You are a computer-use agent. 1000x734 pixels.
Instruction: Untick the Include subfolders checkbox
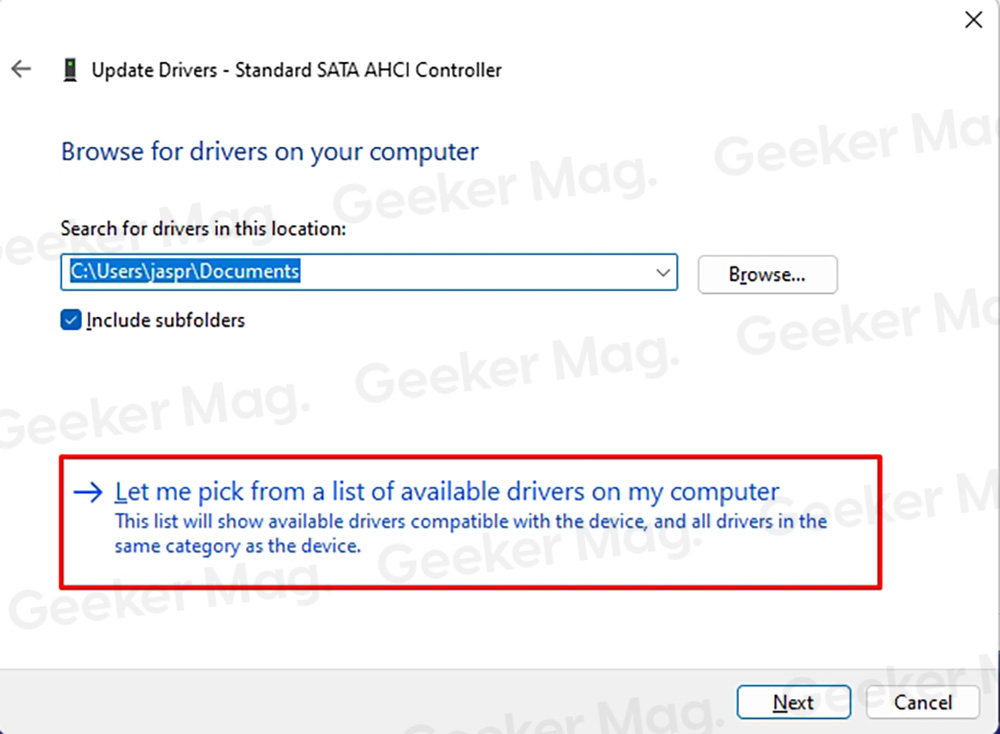point(71,319)
